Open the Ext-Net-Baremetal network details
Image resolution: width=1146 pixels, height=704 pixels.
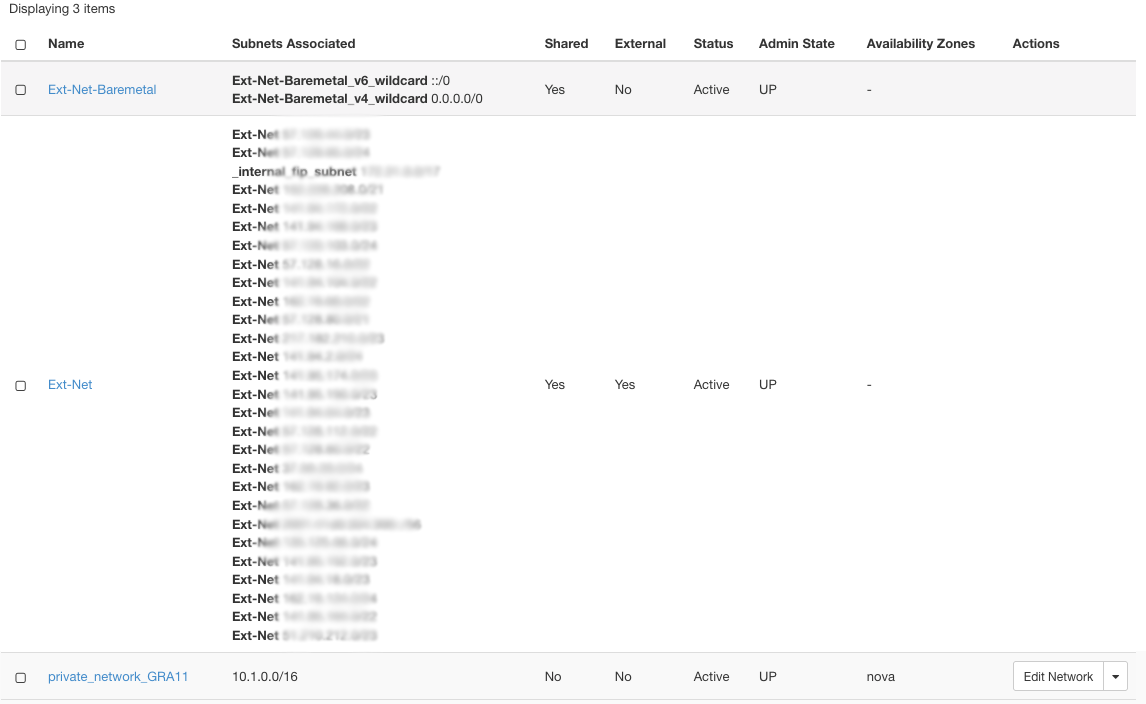101,89
